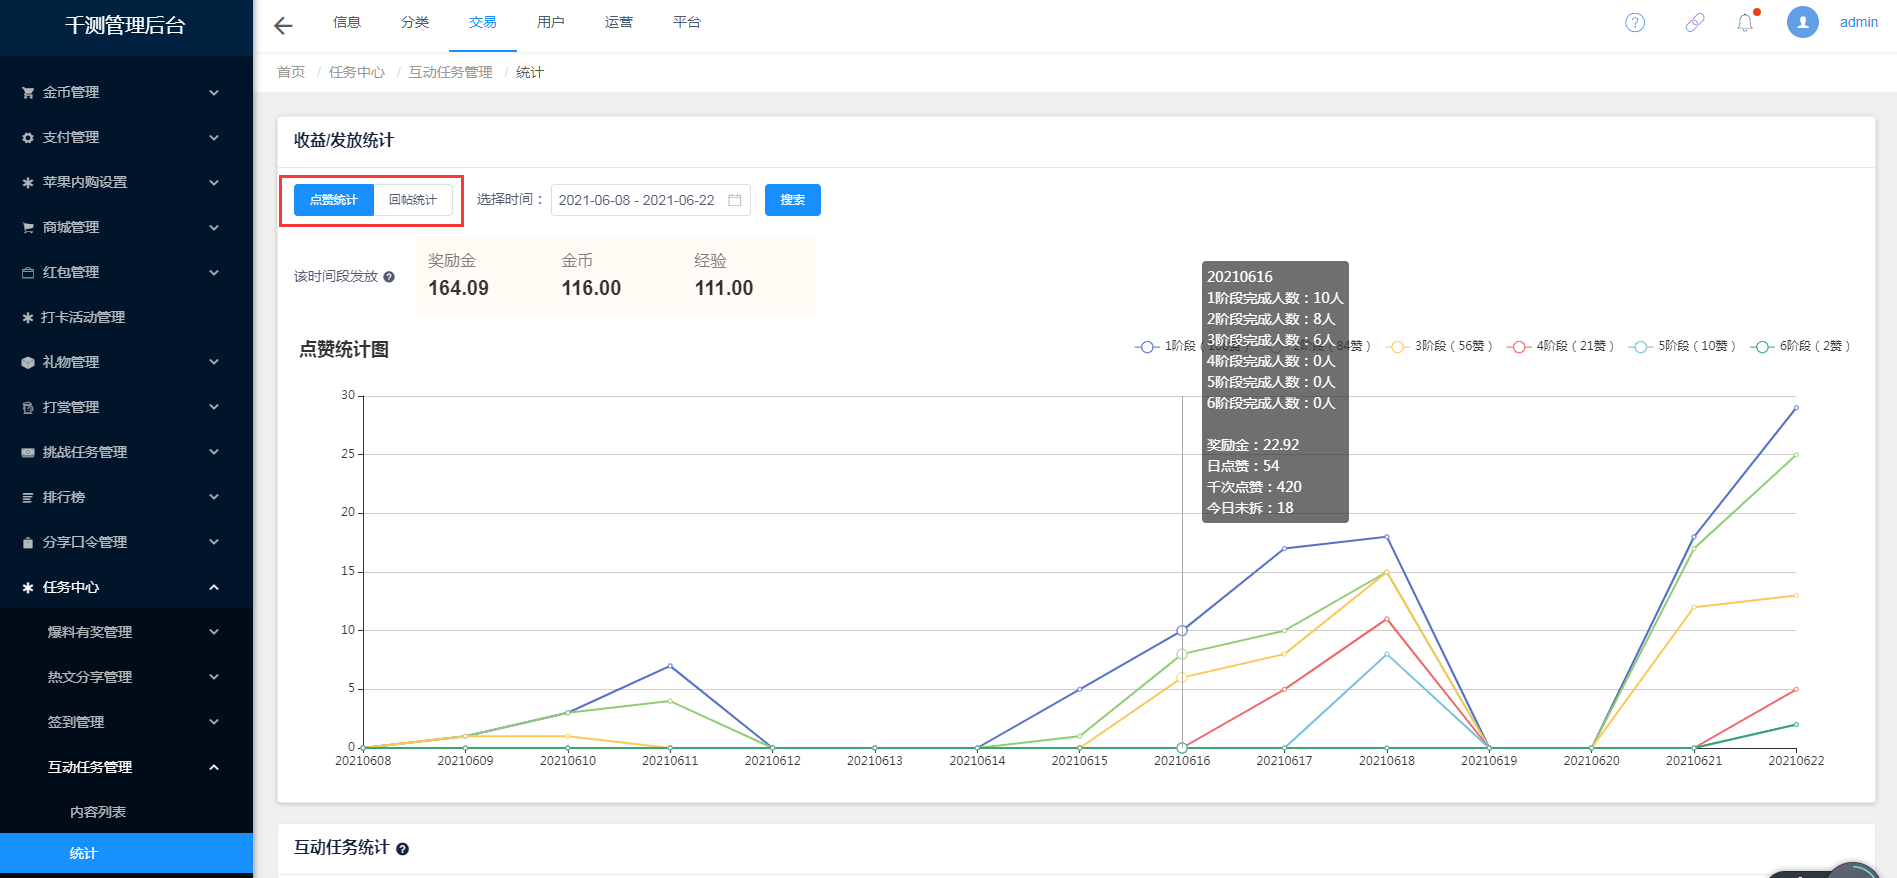1897x878 pixels.
Task: Click 1阶段 data point at 20210616
Action: pyautogui.click(x=1182, y=631)
